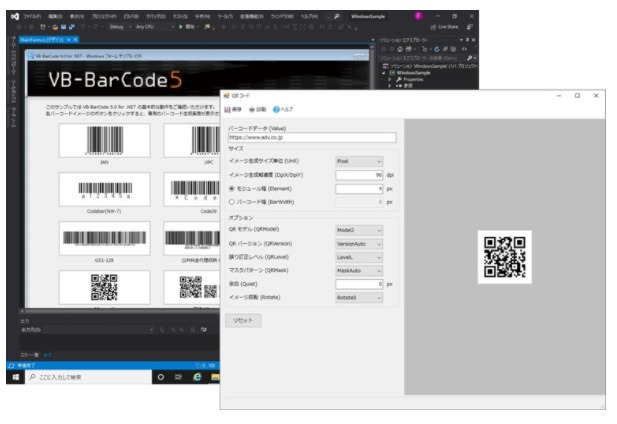Image resolution: width=617 pixels, height=424 pixels.
Task: Click the Windows taskbar search box
Action: pos(89,377)
